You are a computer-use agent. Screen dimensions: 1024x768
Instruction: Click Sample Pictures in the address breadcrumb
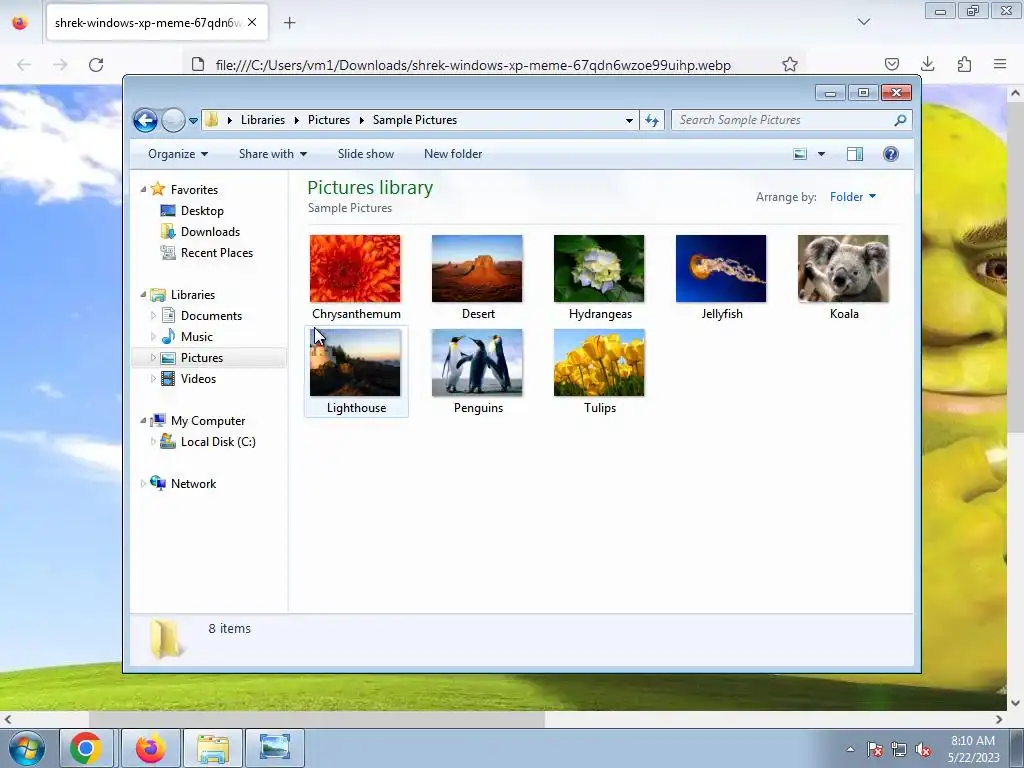tap(415, 120)
